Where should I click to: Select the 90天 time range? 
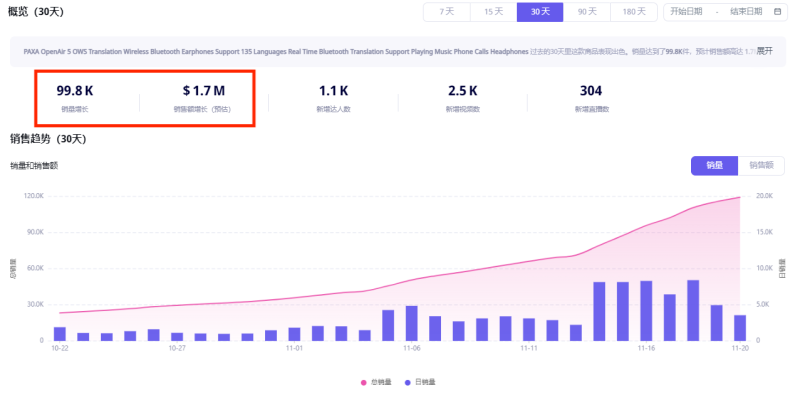click(x=587, y=12)
